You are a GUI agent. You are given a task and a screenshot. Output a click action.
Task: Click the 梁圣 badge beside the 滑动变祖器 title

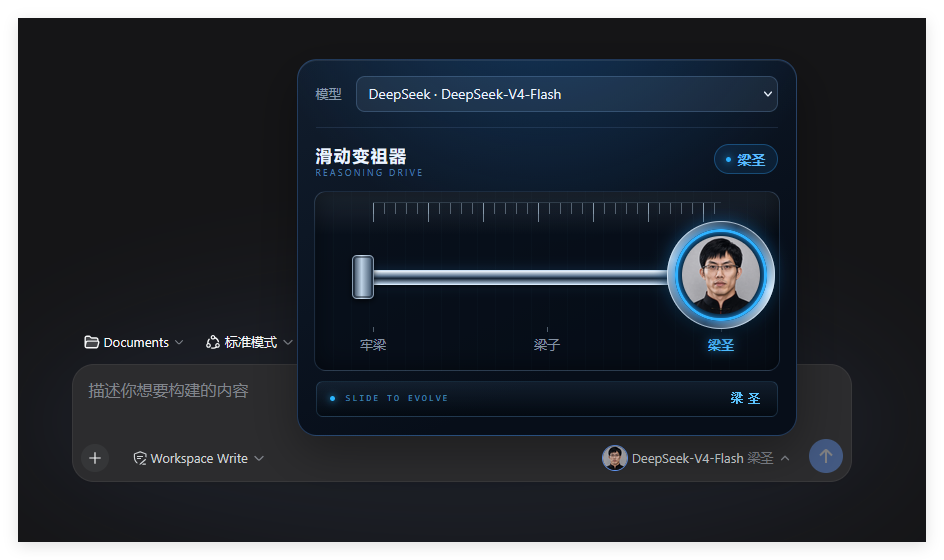coord(745,160)
